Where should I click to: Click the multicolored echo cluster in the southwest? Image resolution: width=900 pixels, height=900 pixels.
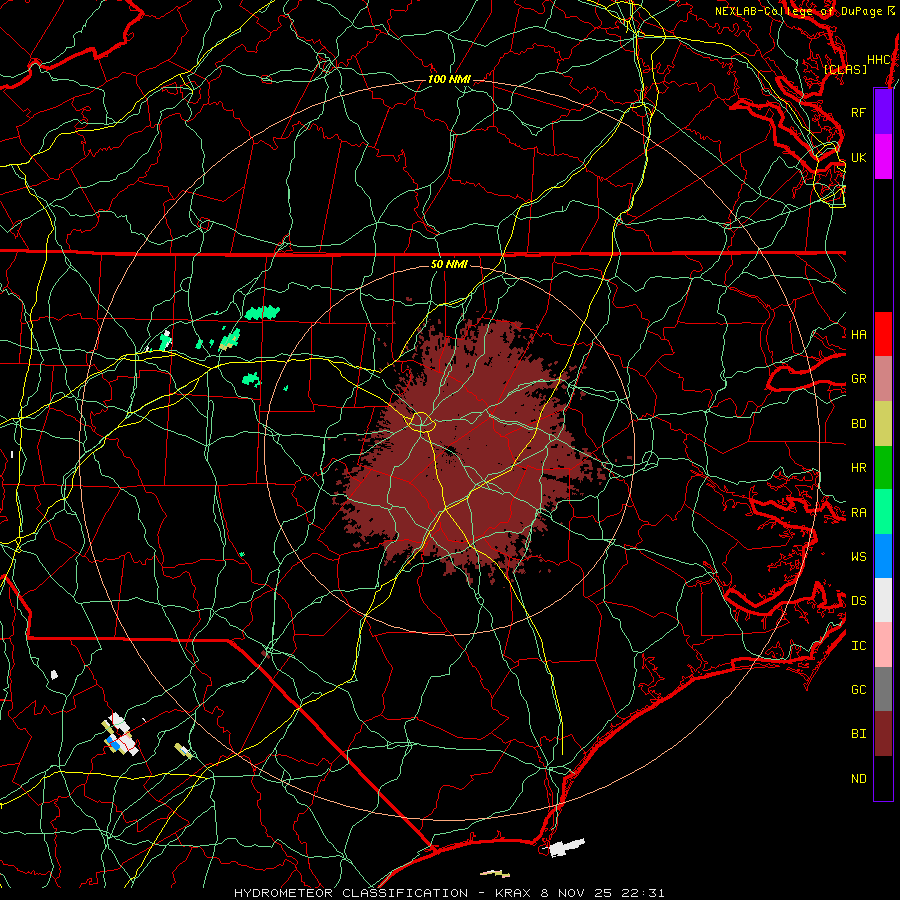coord(120,735)
